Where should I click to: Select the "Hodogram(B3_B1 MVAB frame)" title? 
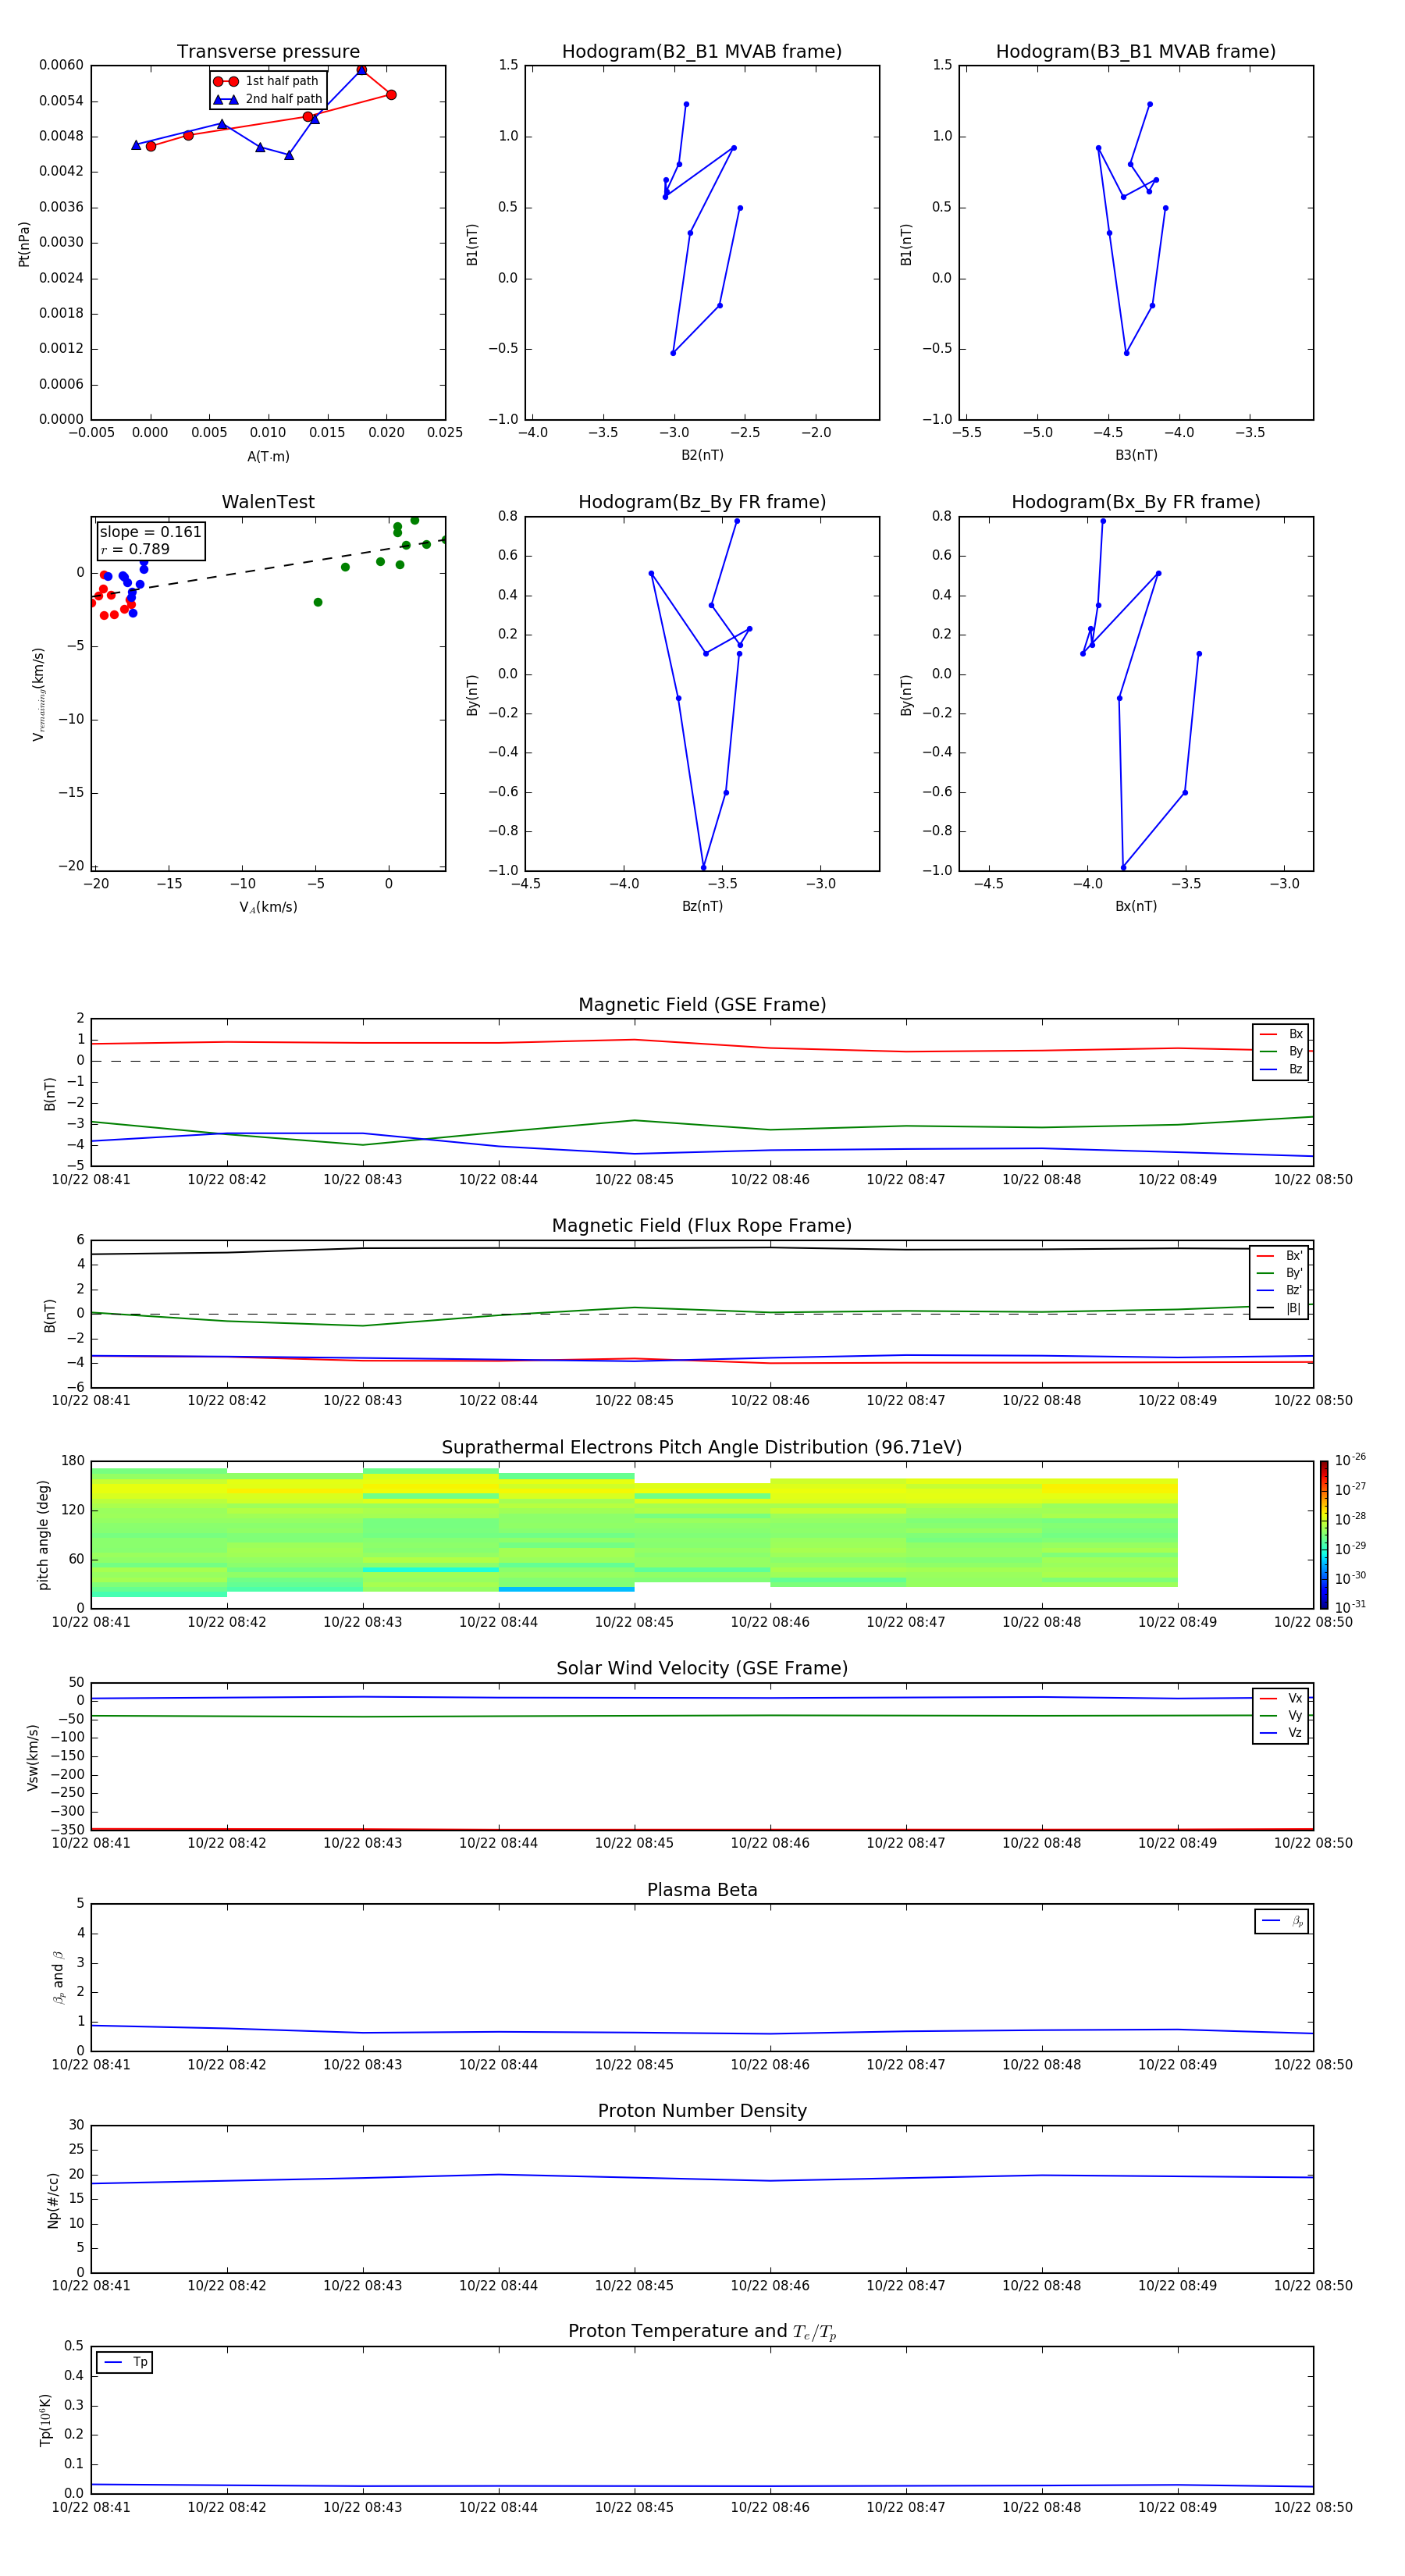point(1136,52)
